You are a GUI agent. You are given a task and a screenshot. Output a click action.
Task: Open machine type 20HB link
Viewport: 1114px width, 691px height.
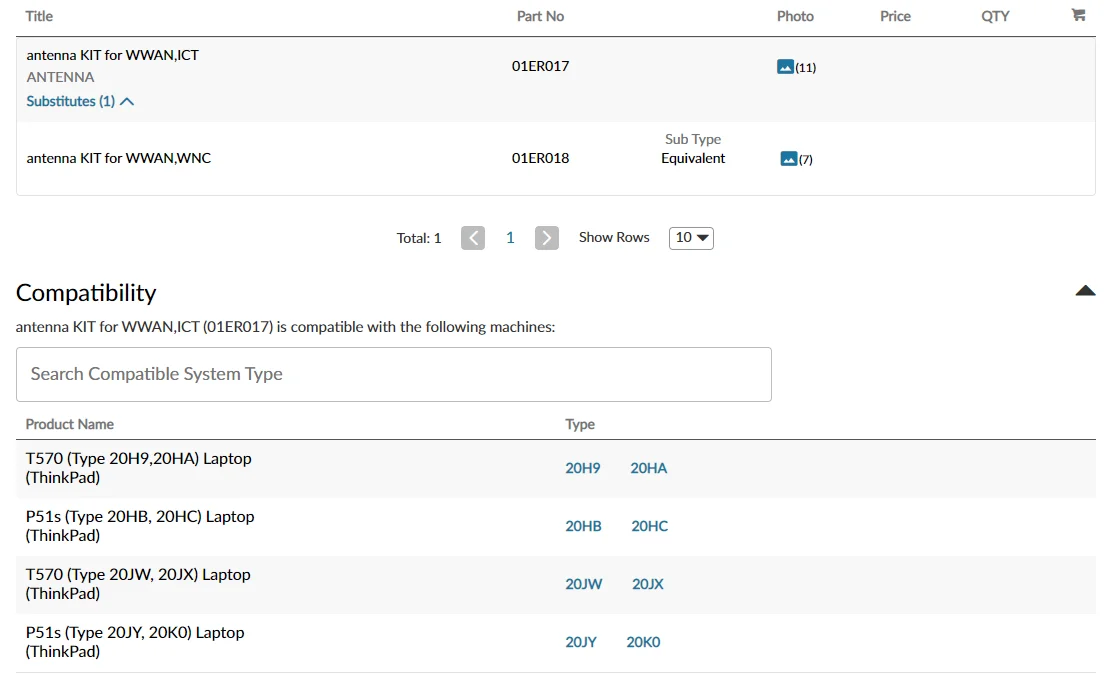(x=584, y=526)
